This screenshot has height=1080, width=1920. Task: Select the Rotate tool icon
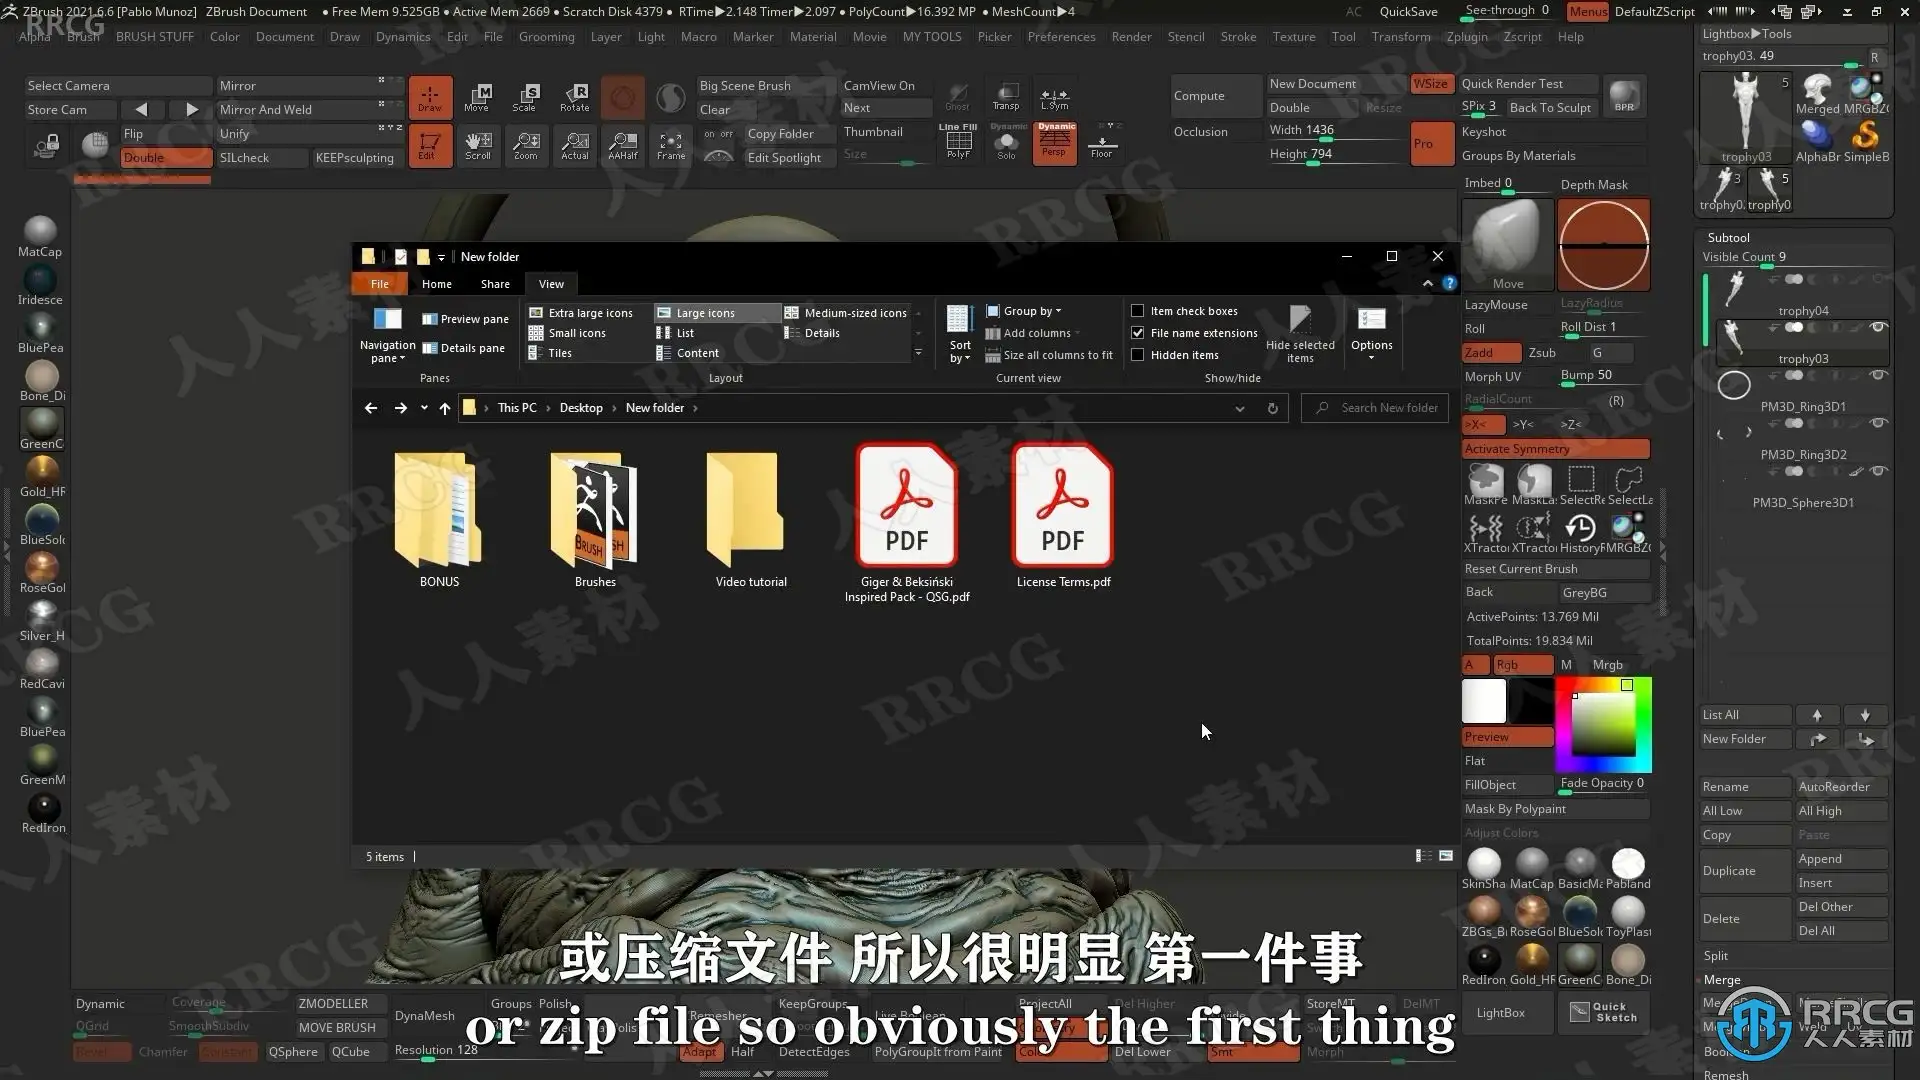[x=574, y=96]
